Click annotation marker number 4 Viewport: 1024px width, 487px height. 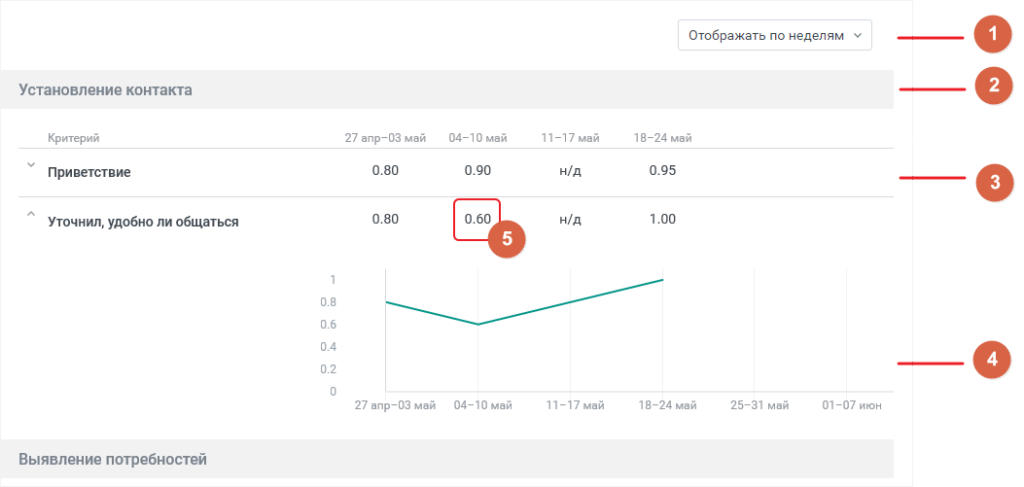[x=992, y=359]
